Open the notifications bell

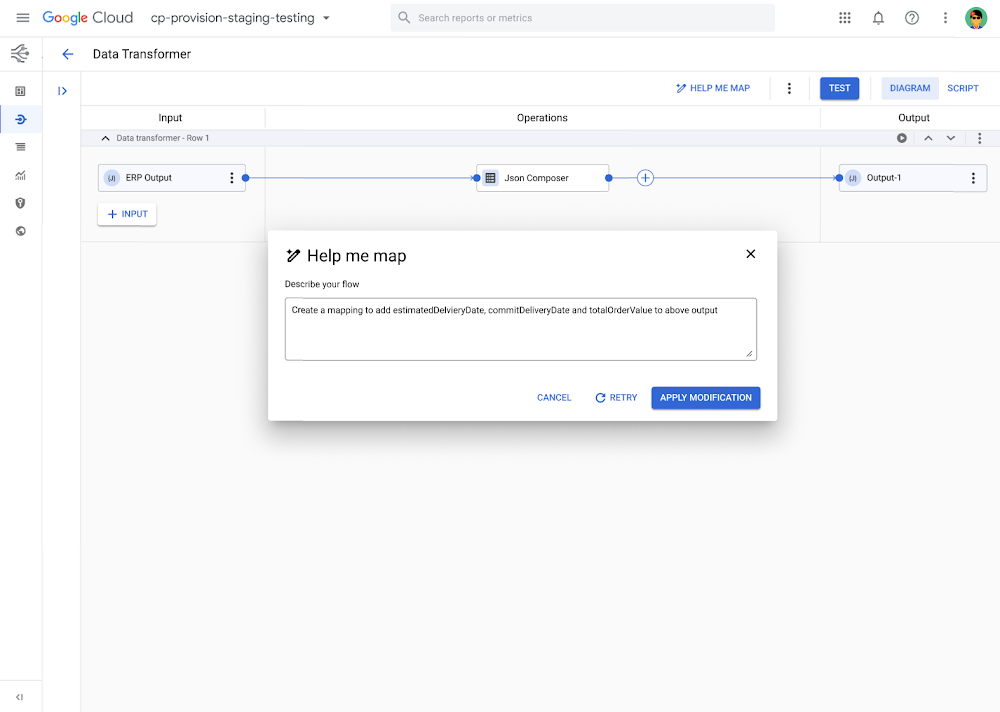(x=878, y=18)
